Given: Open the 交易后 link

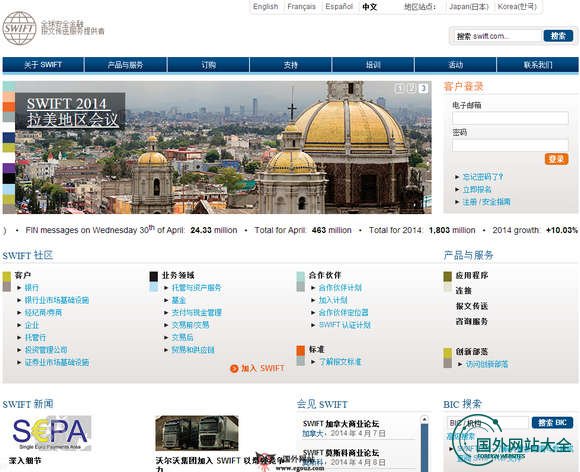Looking at the screenshot, I should [182, 337].
